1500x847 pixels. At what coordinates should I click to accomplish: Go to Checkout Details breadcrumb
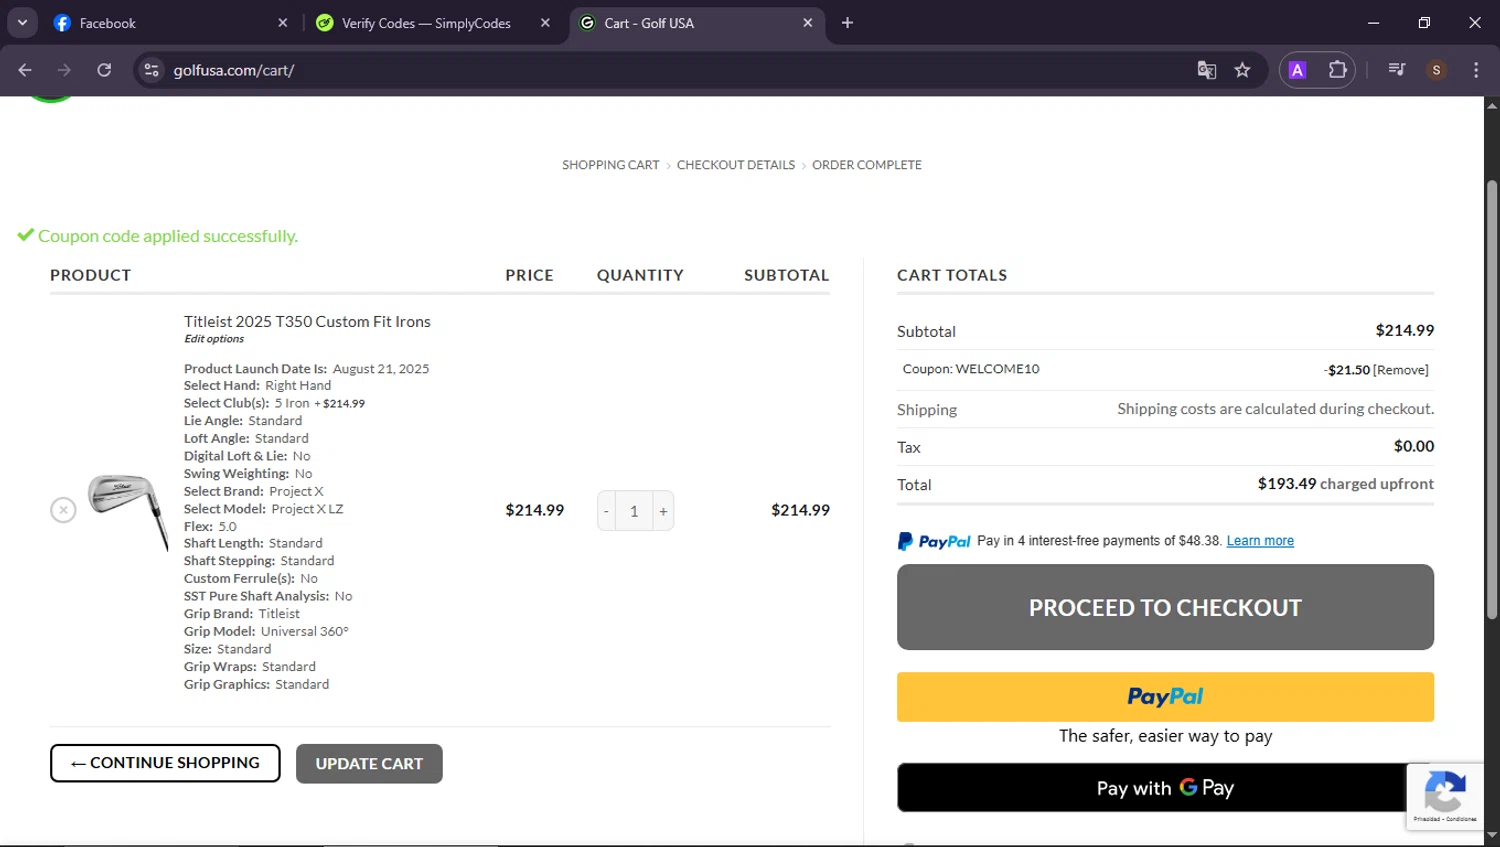tap(736, 165)
